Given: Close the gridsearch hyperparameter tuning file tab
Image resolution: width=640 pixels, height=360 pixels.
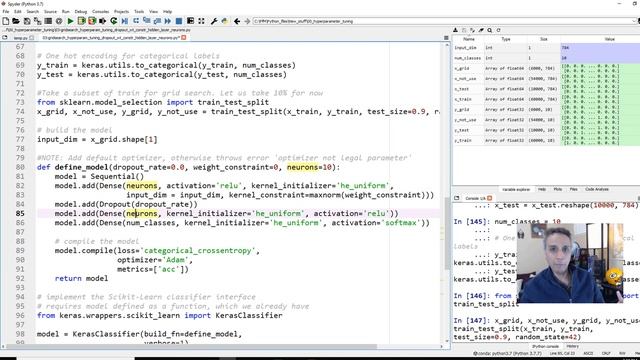Looking at the screenshot, I should (x=184, y=38).
